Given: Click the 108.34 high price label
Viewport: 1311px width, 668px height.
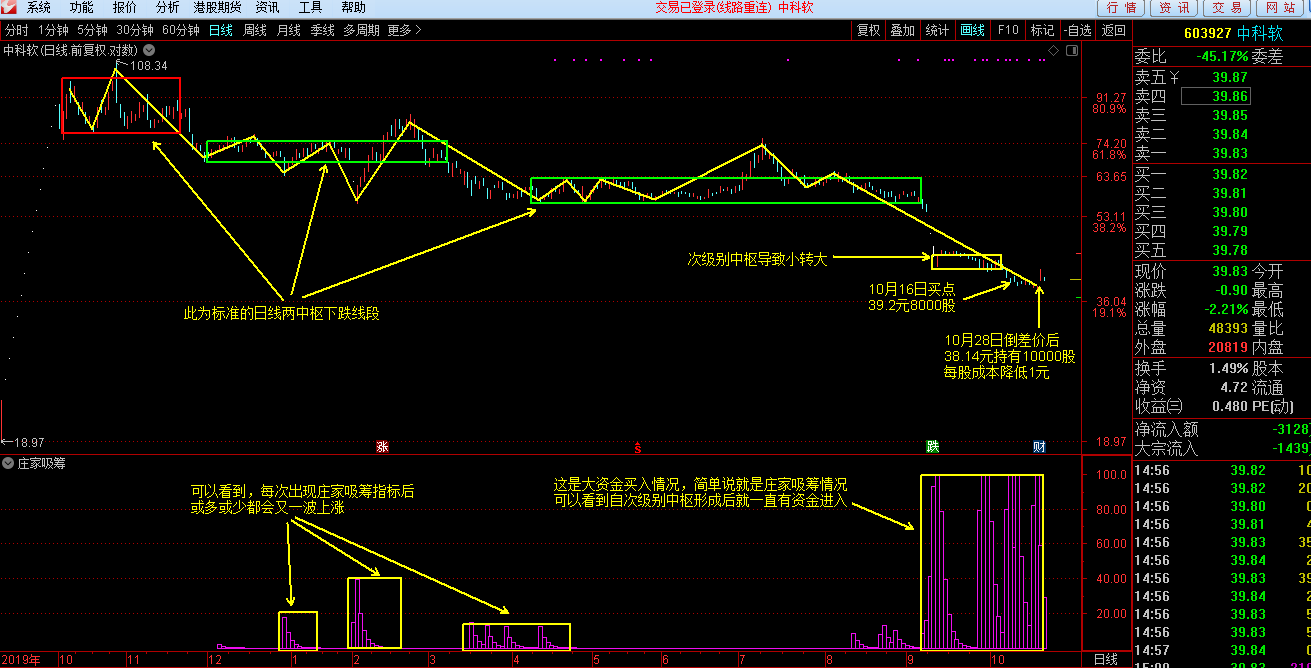Looking at the screenshot, I should (148, 66).
